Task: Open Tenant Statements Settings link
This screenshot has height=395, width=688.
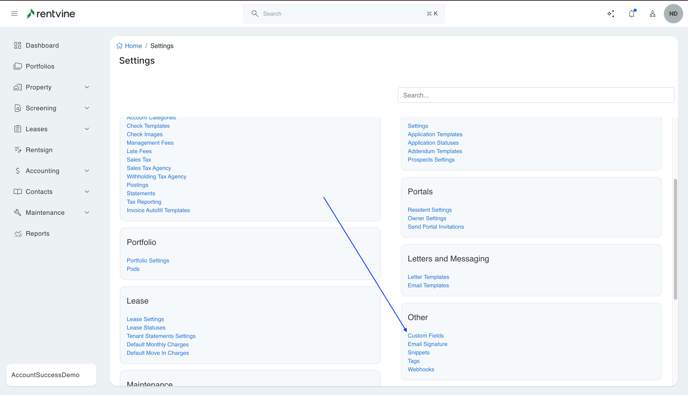Action: pyautogui.click(x=161, y=336)
